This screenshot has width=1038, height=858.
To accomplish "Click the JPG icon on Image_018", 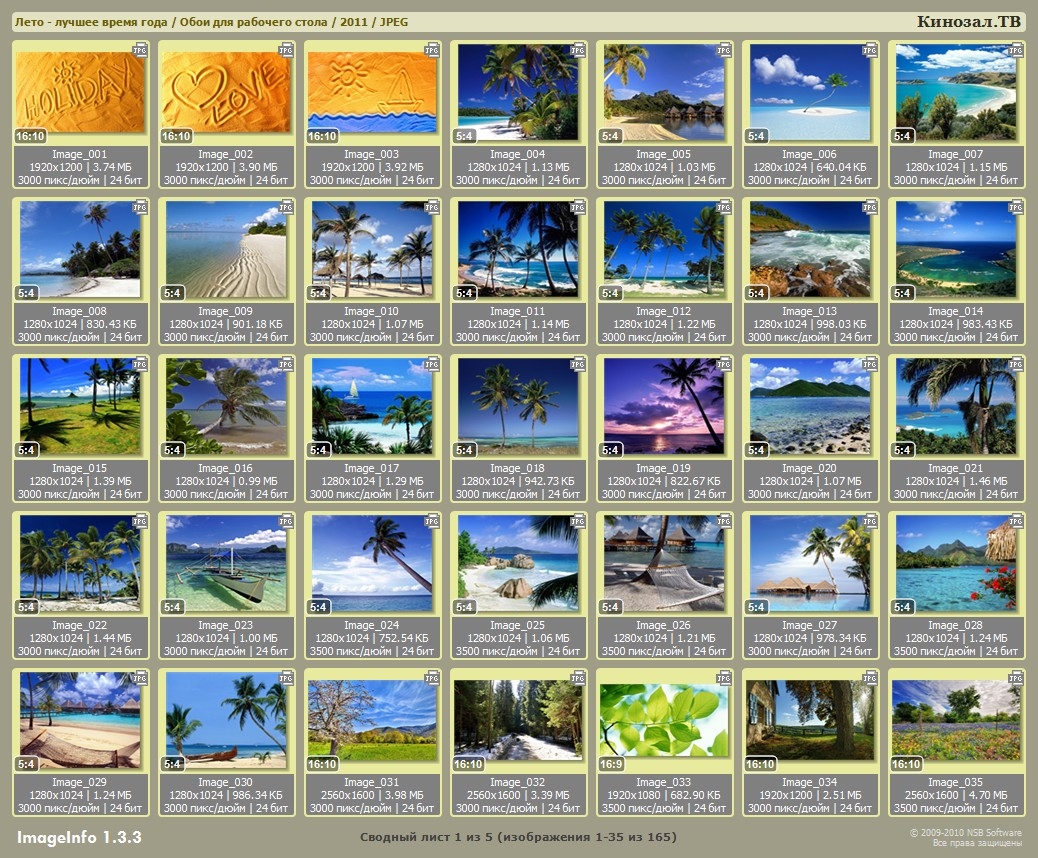I will click(x=578, y=364).
